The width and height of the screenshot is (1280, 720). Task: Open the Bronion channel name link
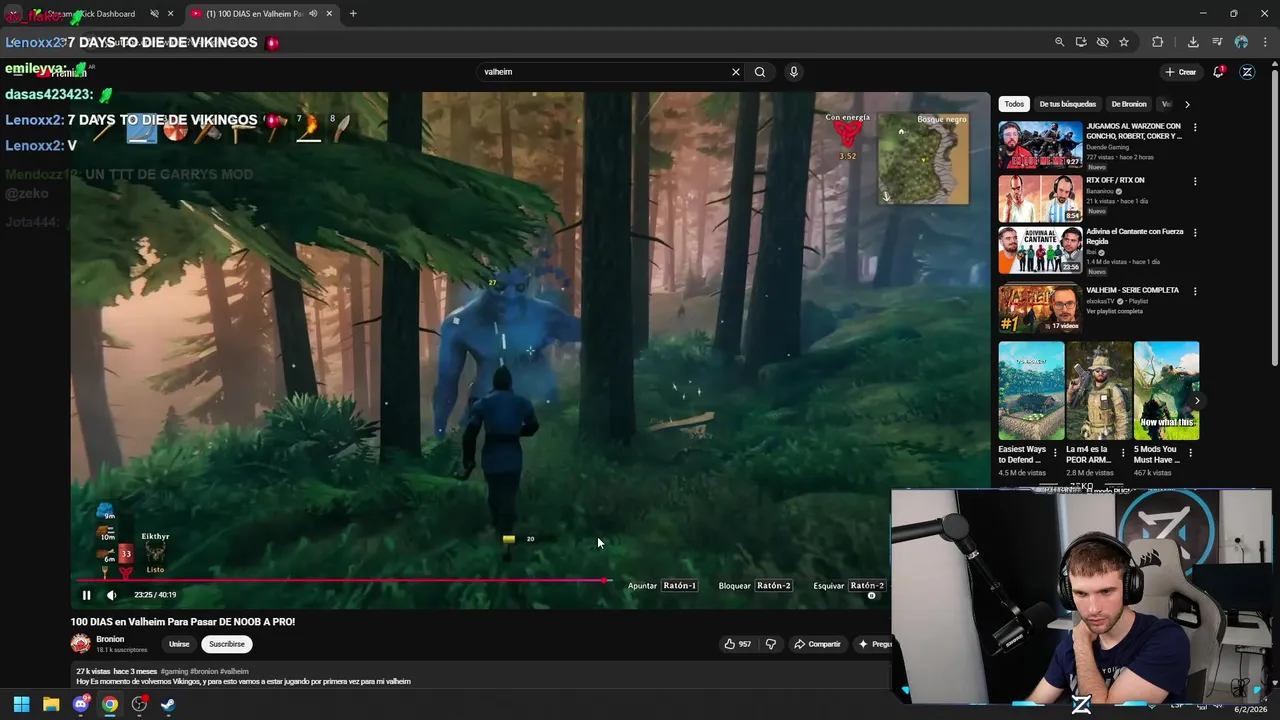(110, 639)
